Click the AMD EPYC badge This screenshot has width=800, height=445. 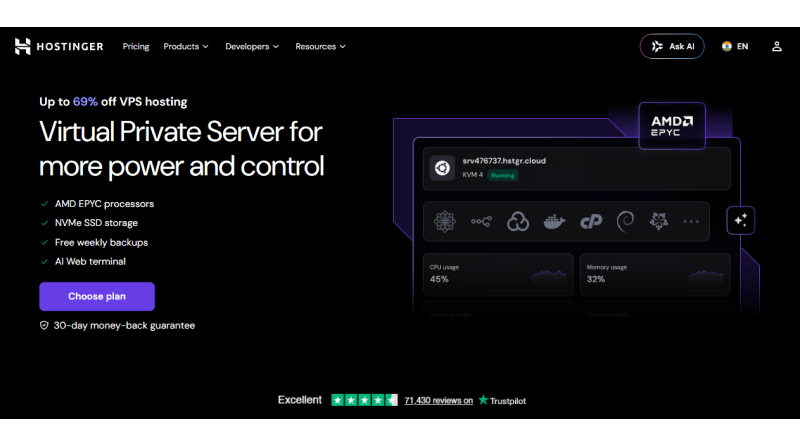click(x=672, y=126)
